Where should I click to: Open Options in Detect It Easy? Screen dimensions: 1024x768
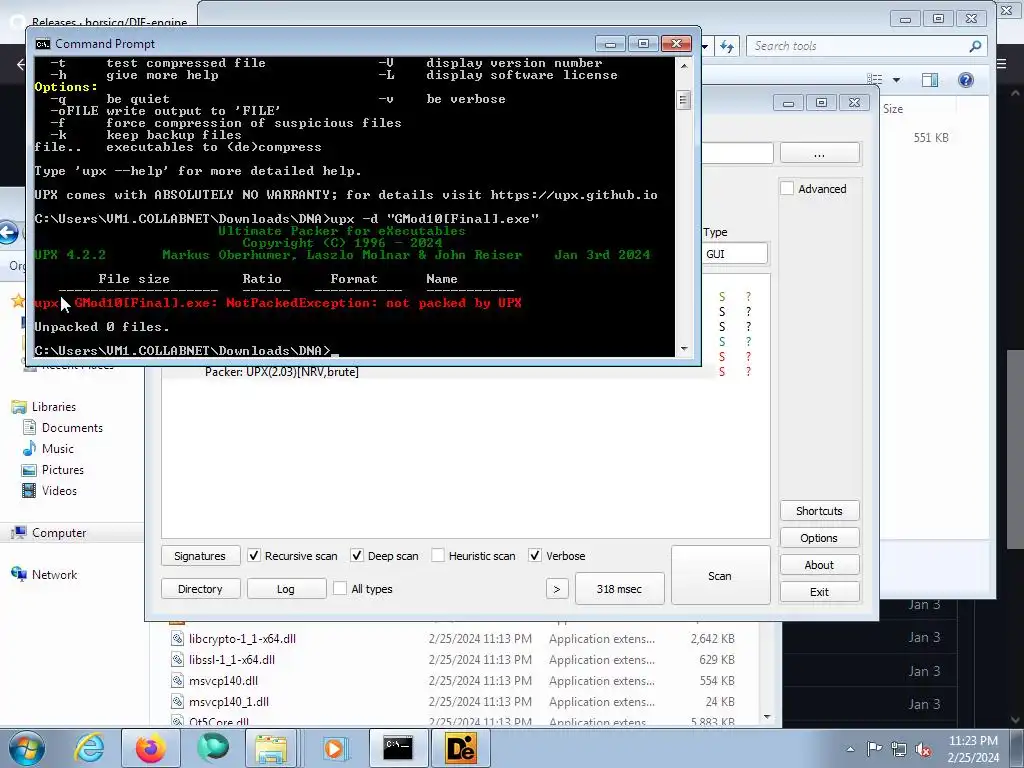819,537
